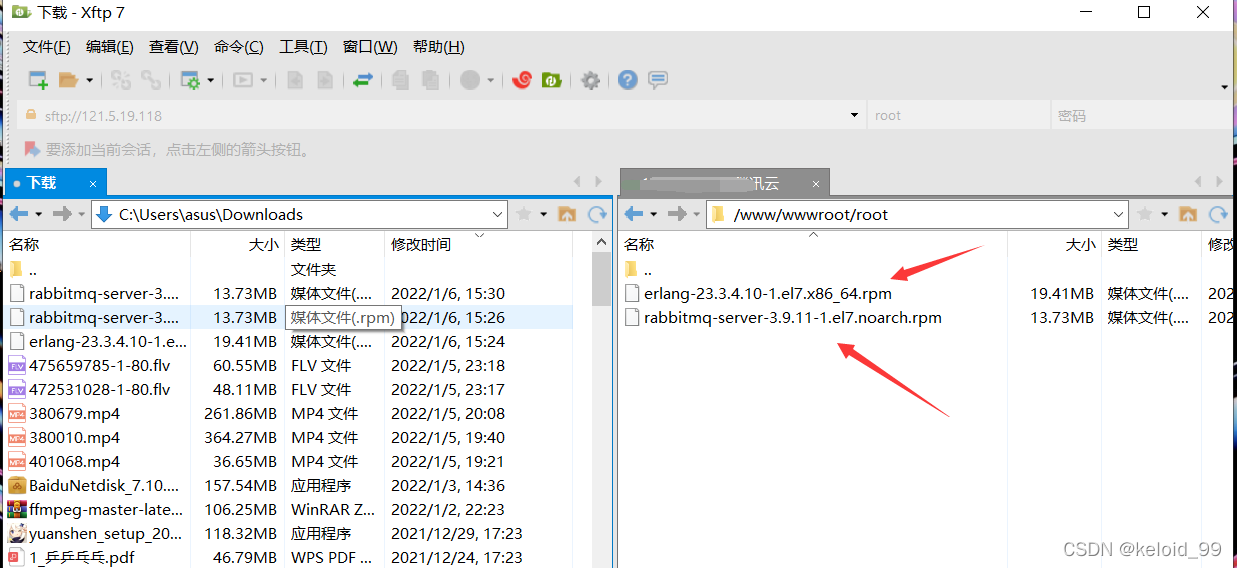Open the remote parent folder '..'
Viewport: 1237px width, 568px height.
(x=647, y=270)
